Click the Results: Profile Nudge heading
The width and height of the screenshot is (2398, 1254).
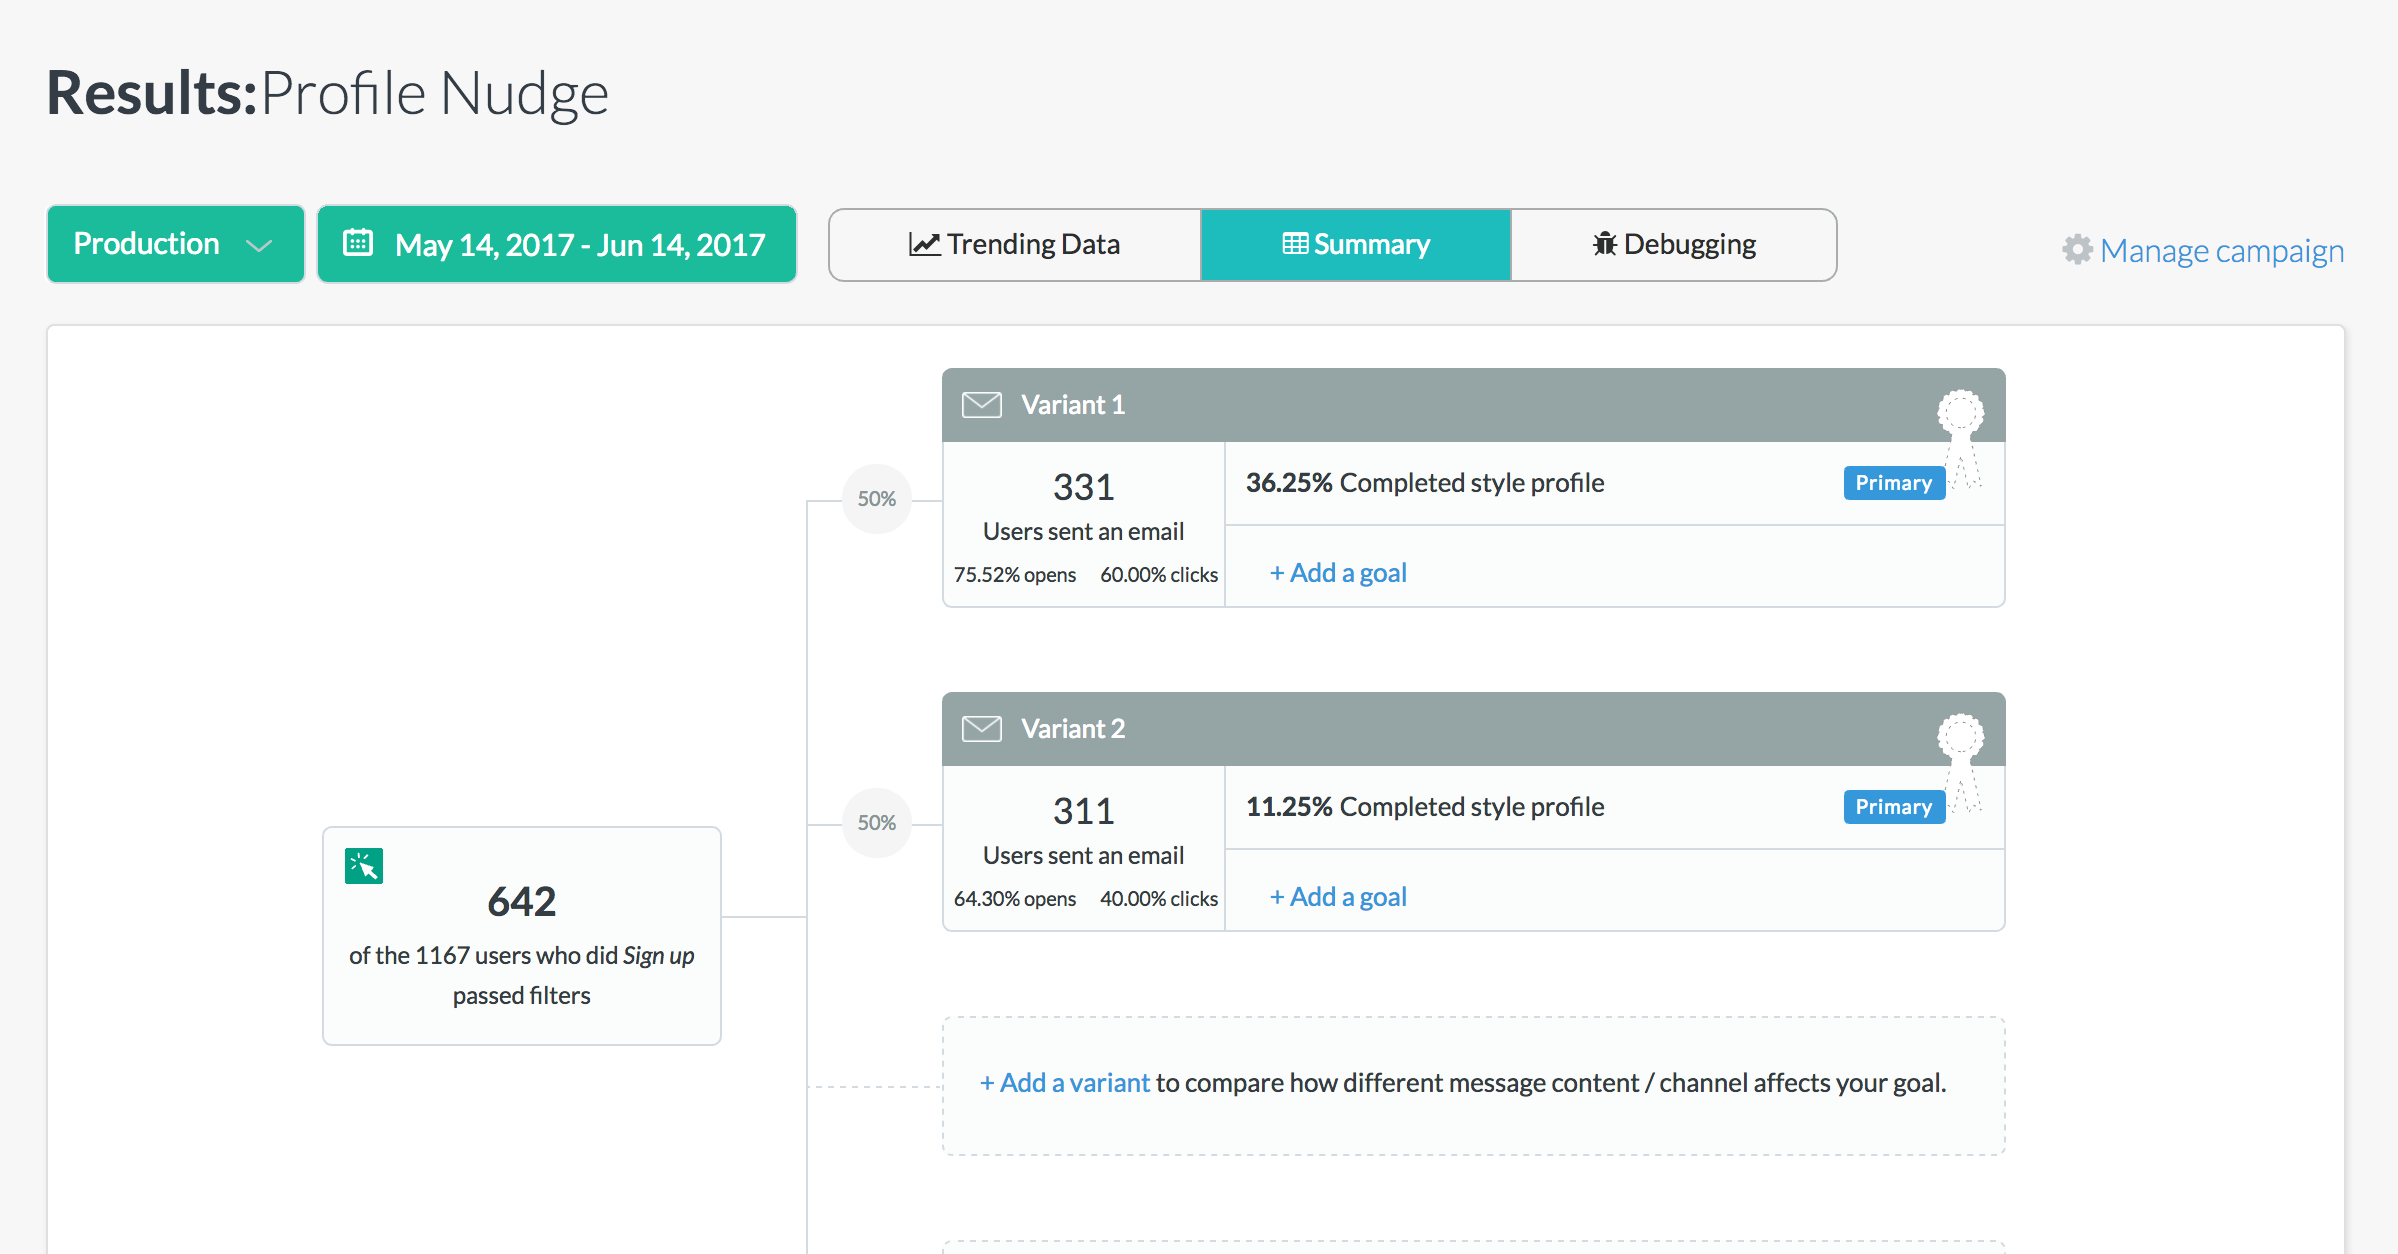click(328, 93)
